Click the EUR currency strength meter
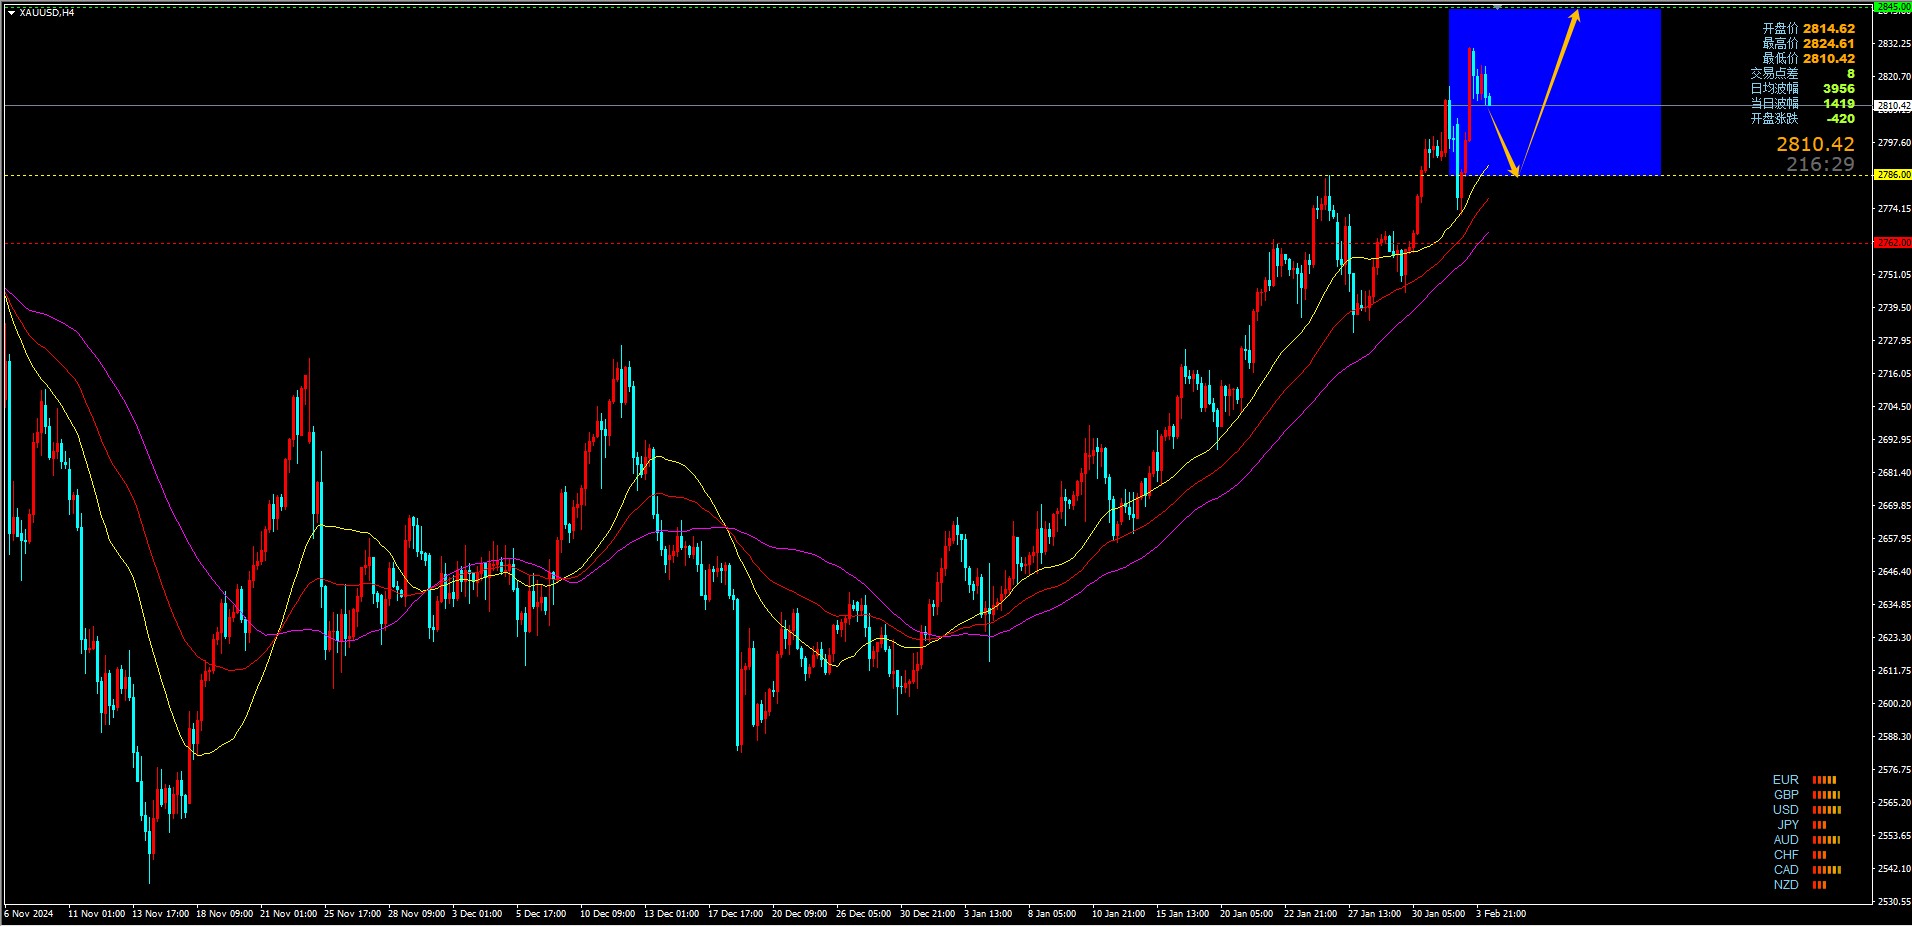1912x927 pixels. point(1805,780)
